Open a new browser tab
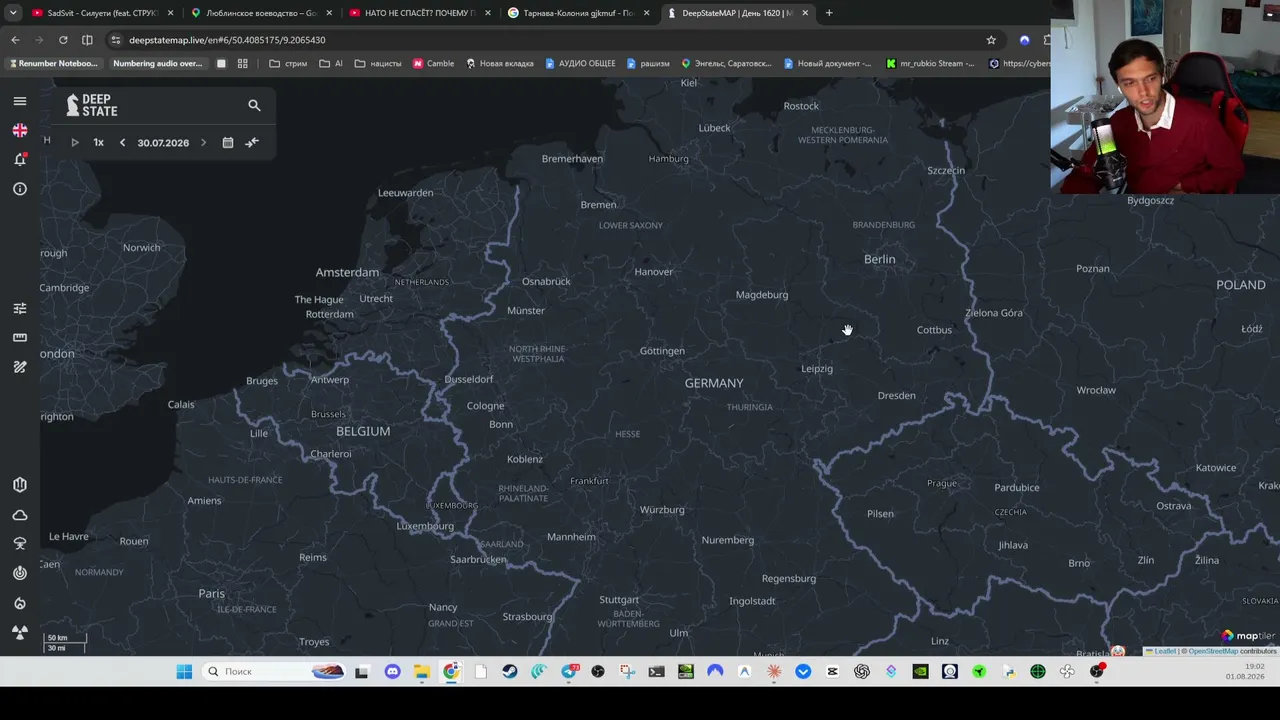The width and height of the screenshot is (1280, 720). tap(829, 13)
